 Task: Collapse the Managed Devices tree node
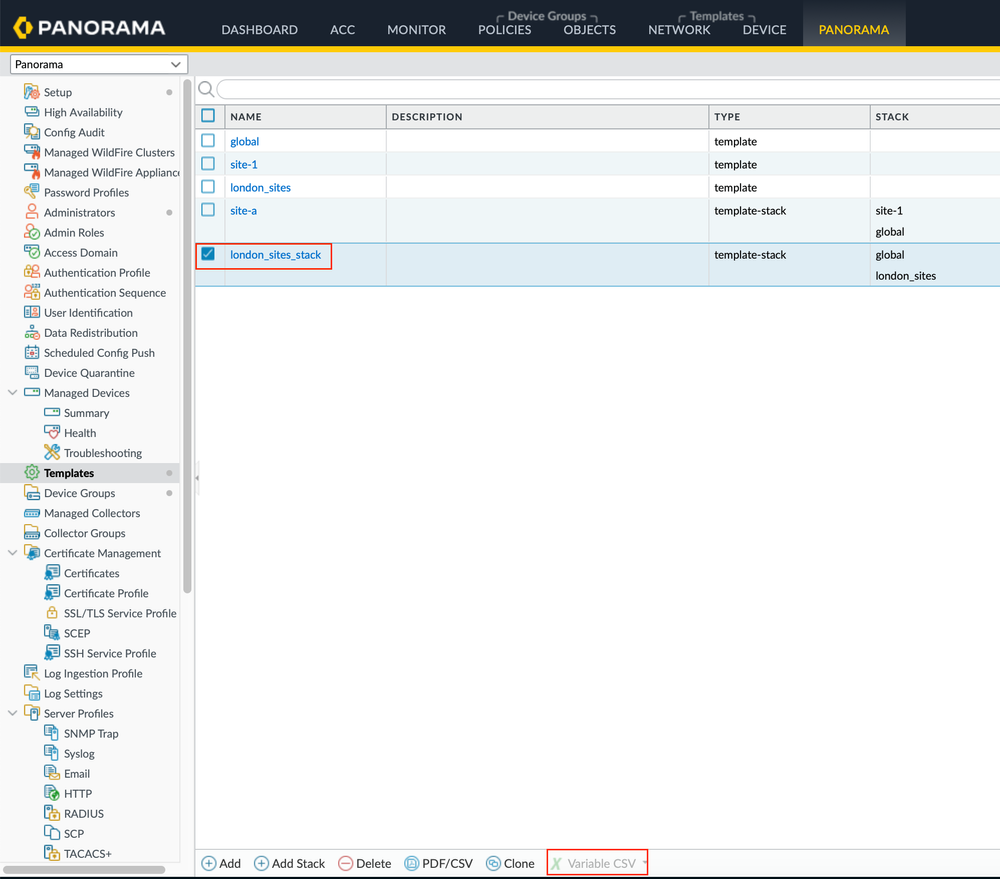pyautogui.click(x=13, y=393)
